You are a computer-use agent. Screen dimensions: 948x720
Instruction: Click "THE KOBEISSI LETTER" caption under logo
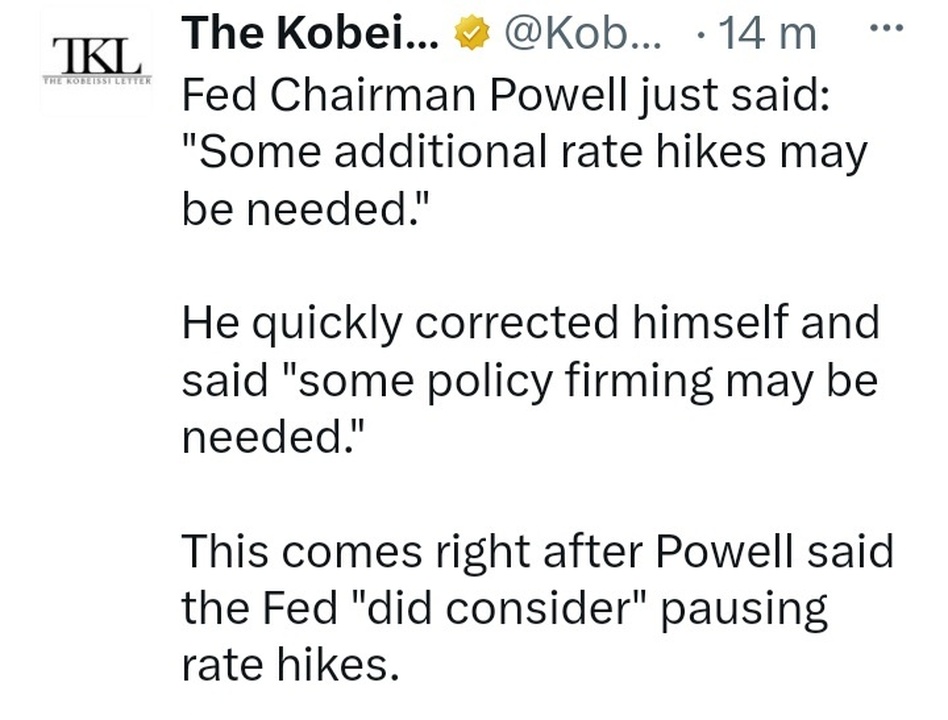tap(97, 80)
